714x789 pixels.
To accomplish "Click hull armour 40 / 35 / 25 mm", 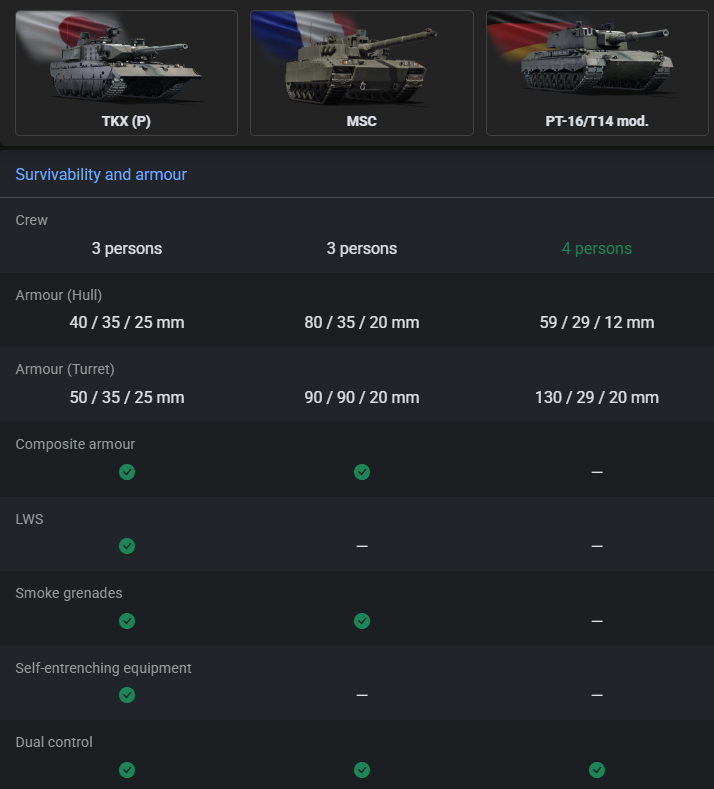I will click(127, 323).
